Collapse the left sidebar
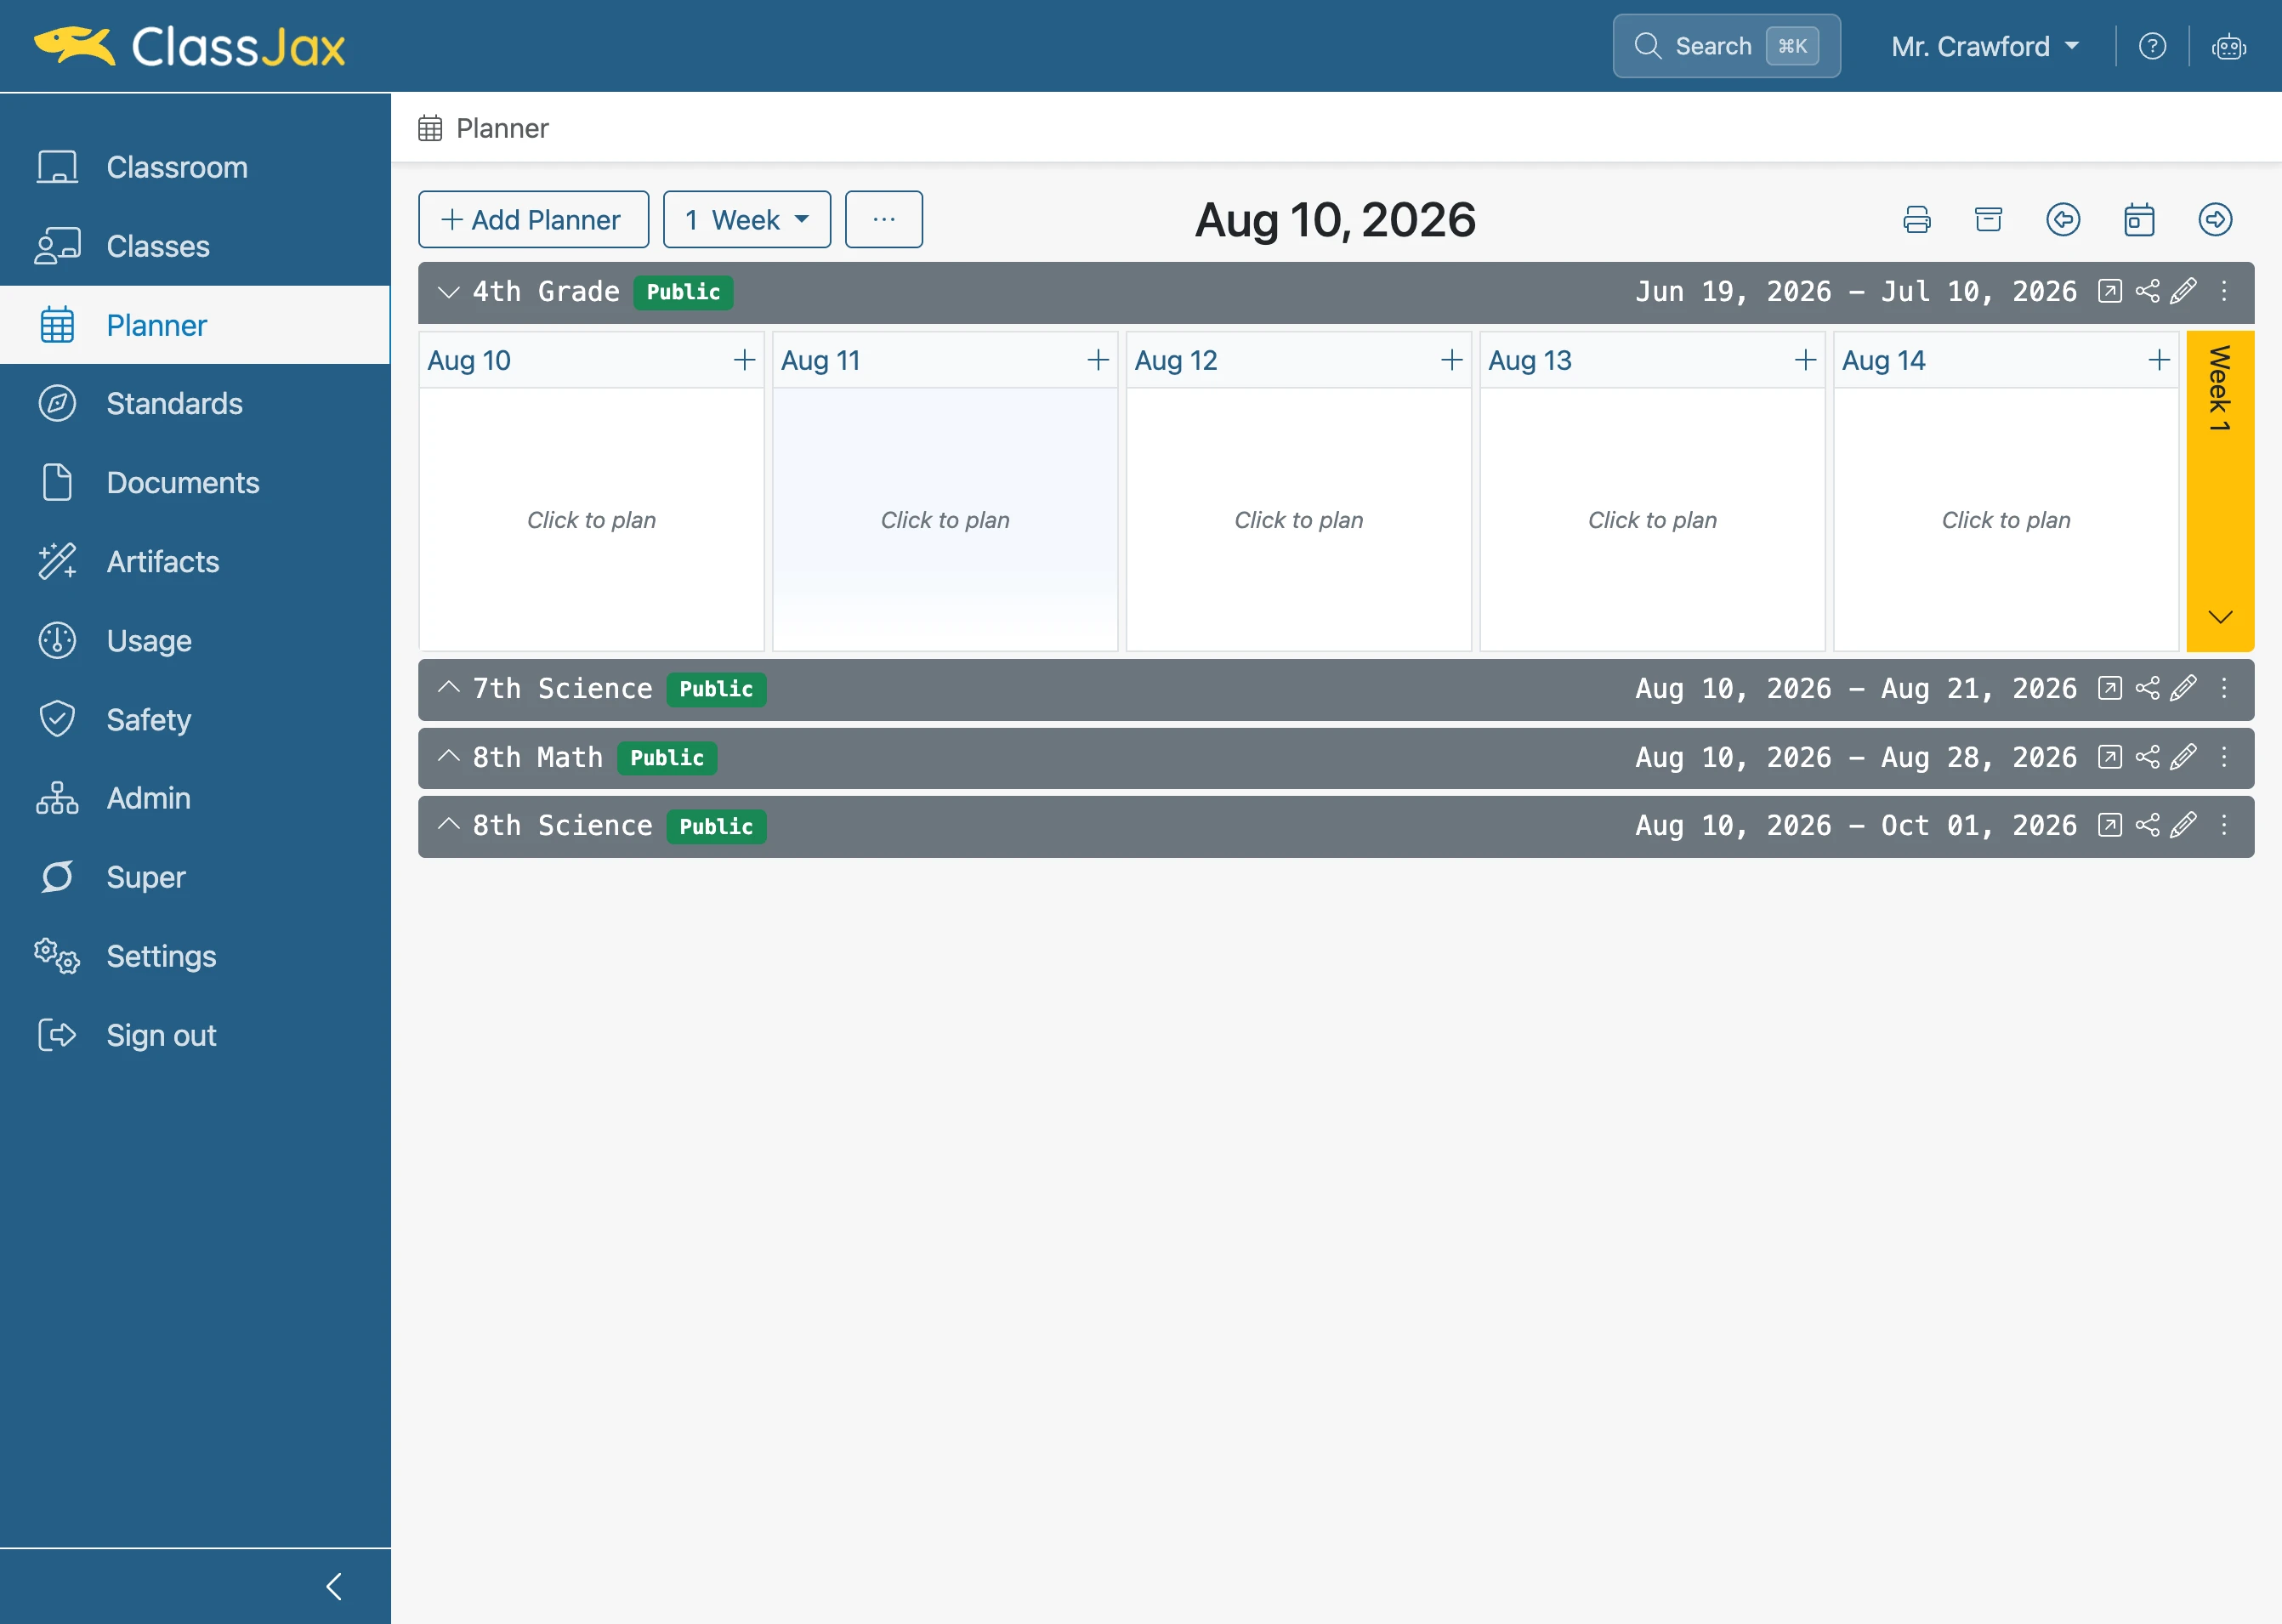 point(334,1586)
